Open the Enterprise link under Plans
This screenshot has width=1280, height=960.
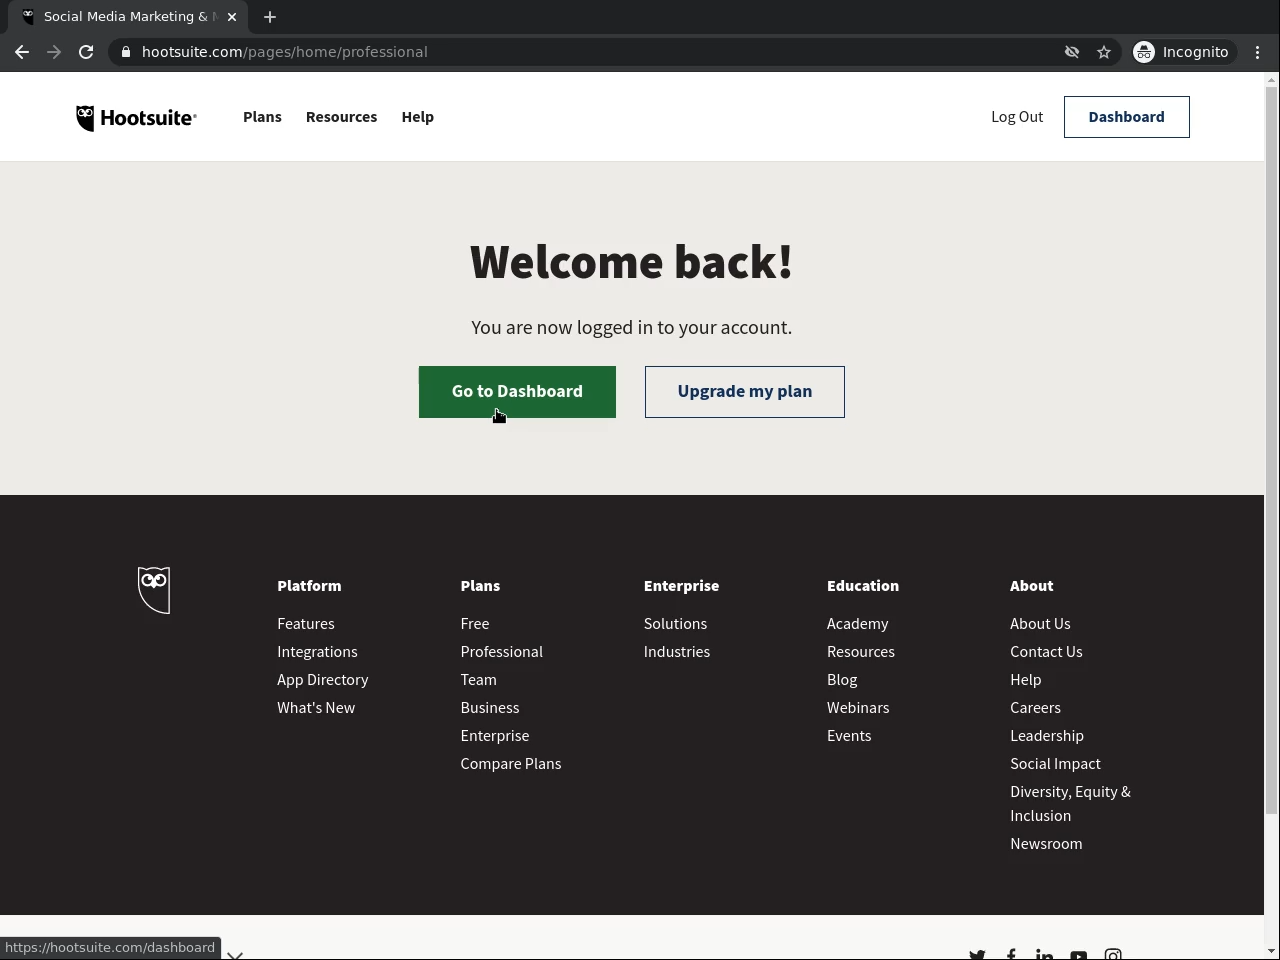tap(495, 735)
